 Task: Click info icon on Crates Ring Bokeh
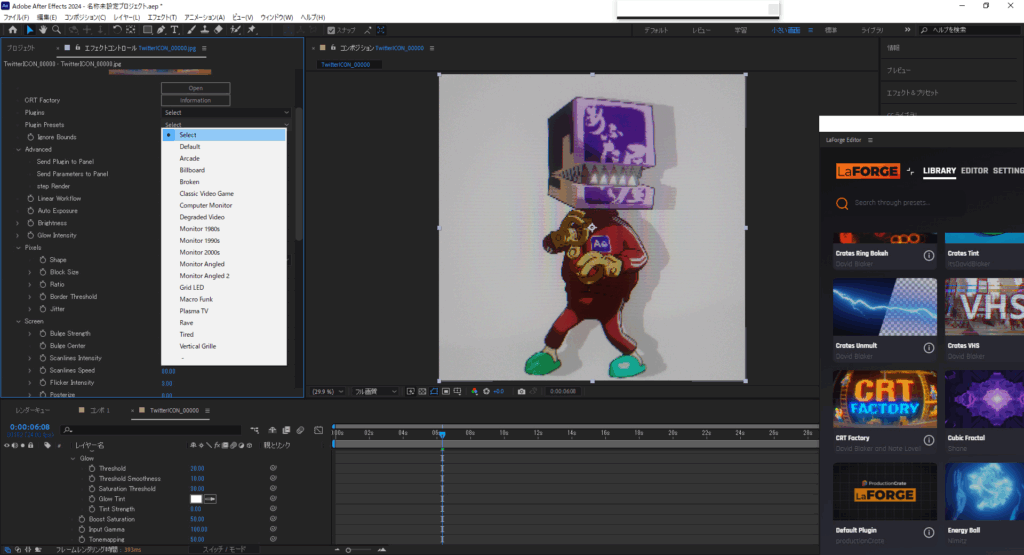click(x=928, y=256)
